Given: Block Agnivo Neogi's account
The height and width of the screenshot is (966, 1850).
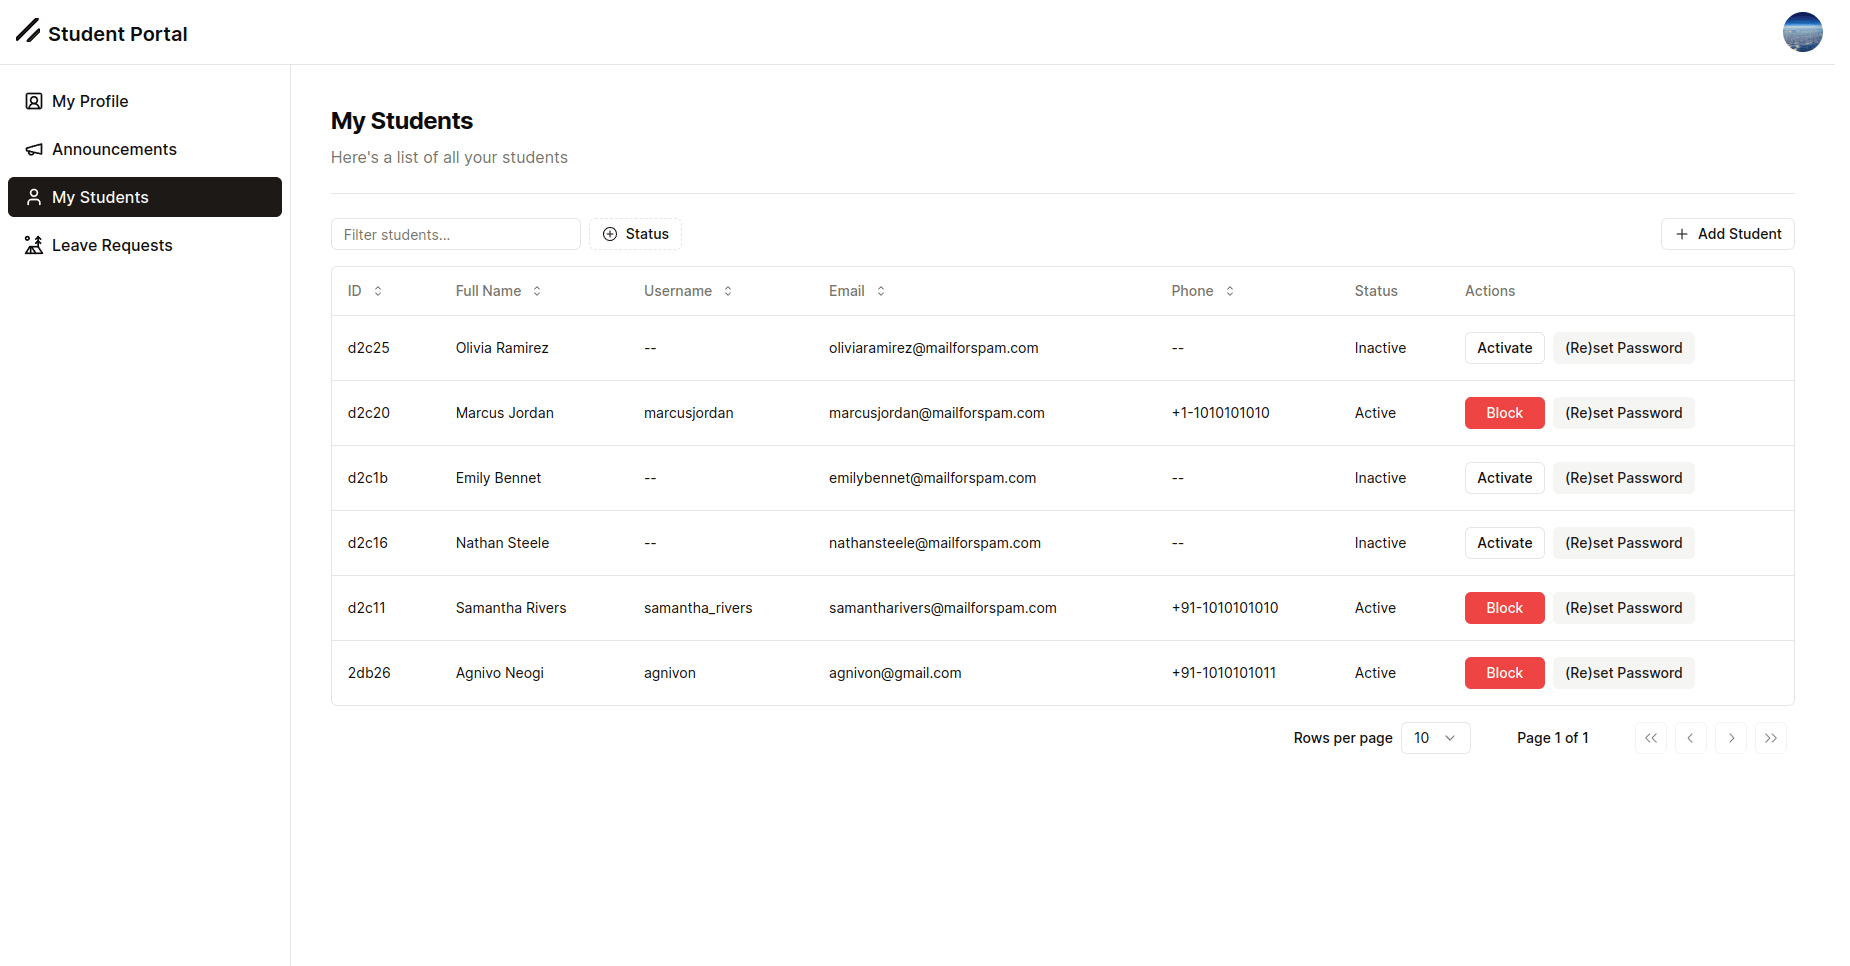Looking at the screenshot, I should click(1504, 673).
